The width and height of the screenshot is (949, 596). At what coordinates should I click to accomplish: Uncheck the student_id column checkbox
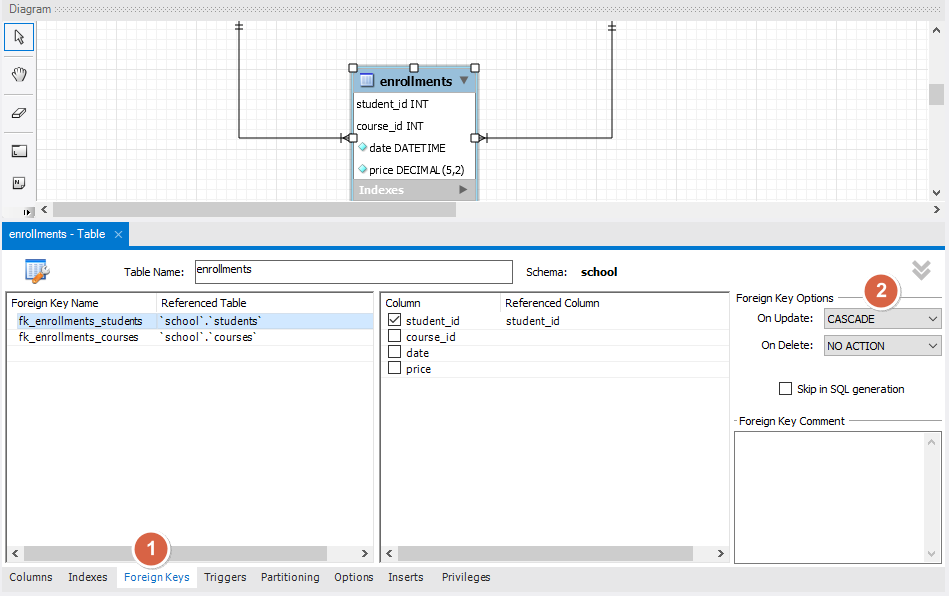click(x=394, y=321)
